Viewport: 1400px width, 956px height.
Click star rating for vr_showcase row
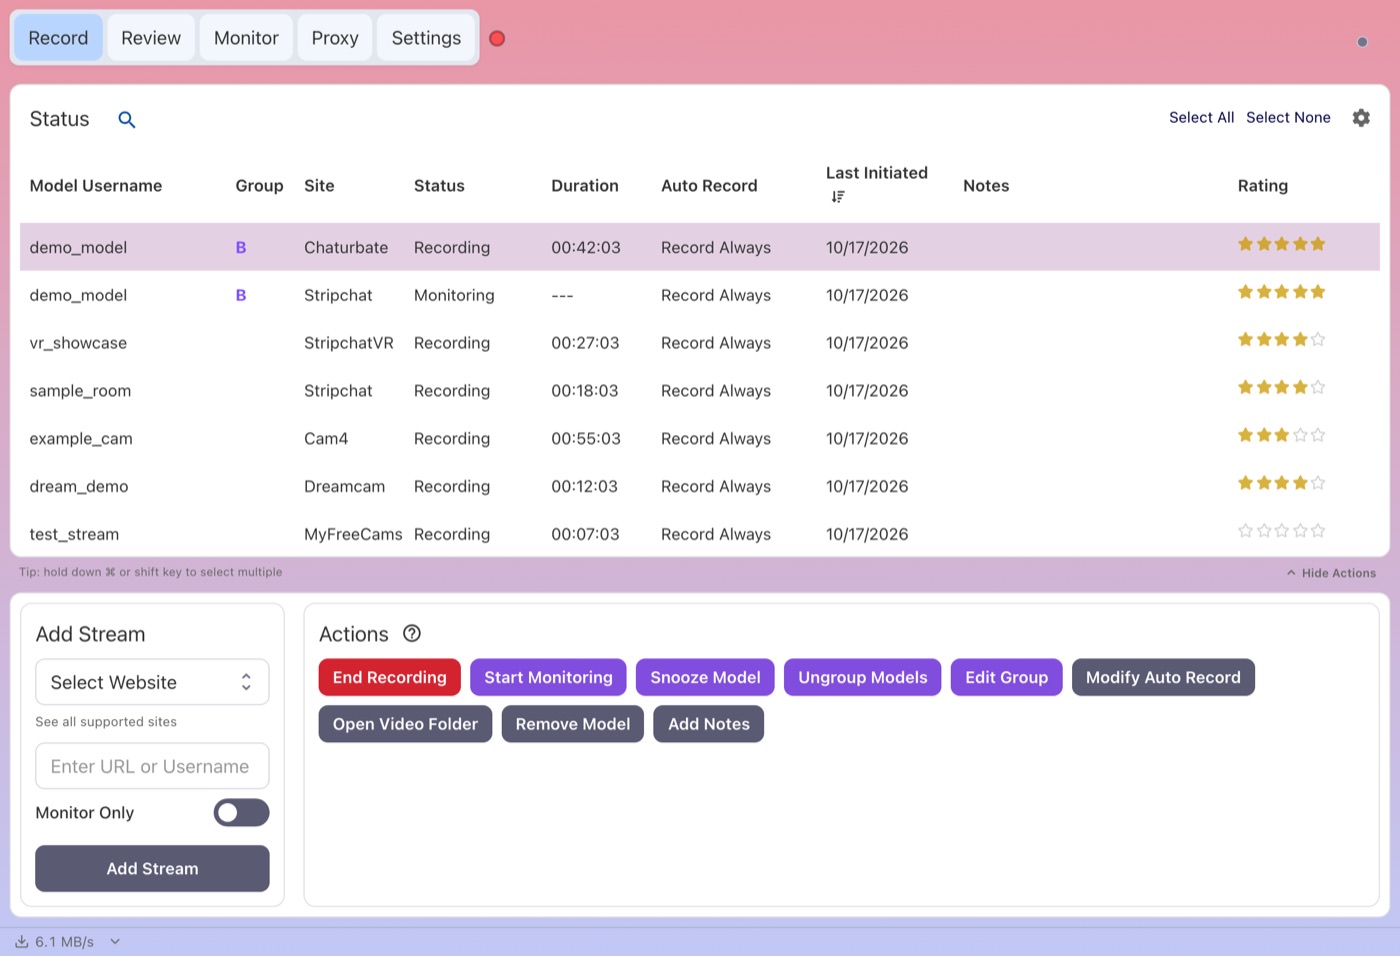pos(1281,340)
